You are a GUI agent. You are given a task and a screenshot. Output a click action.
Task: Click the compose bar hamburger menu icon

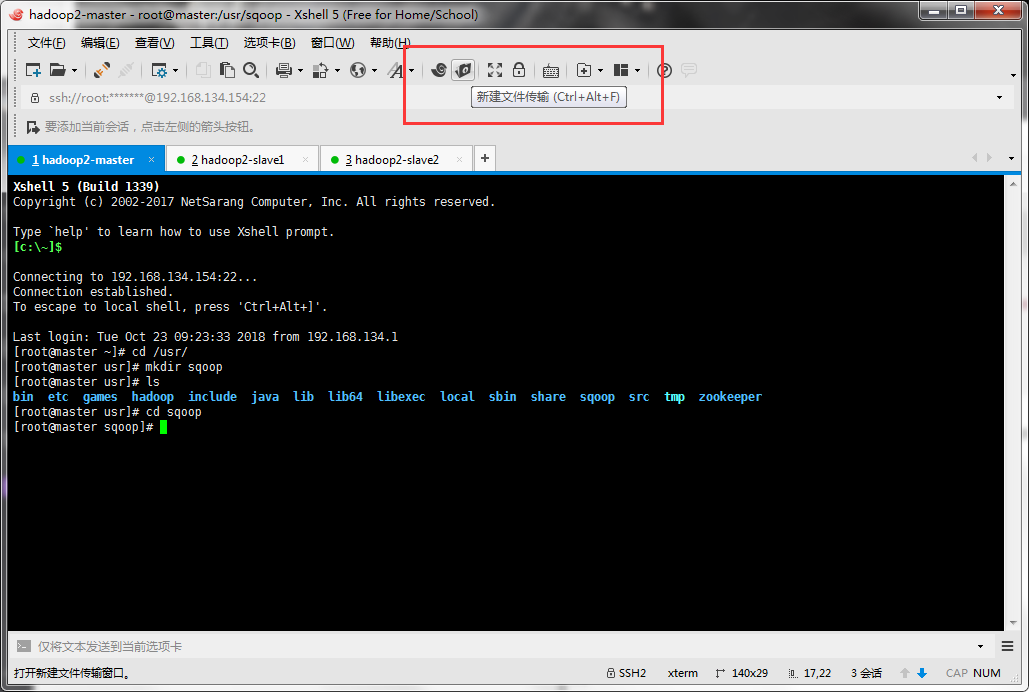(1007, 647)
